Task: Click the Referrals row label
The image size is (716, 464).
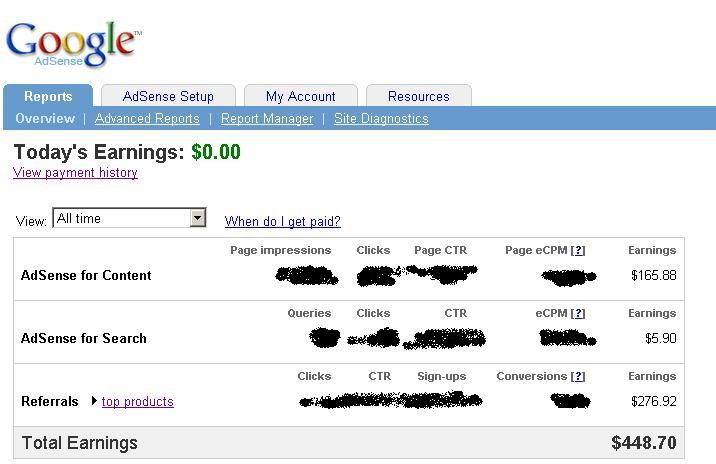Action: [50, 401]
